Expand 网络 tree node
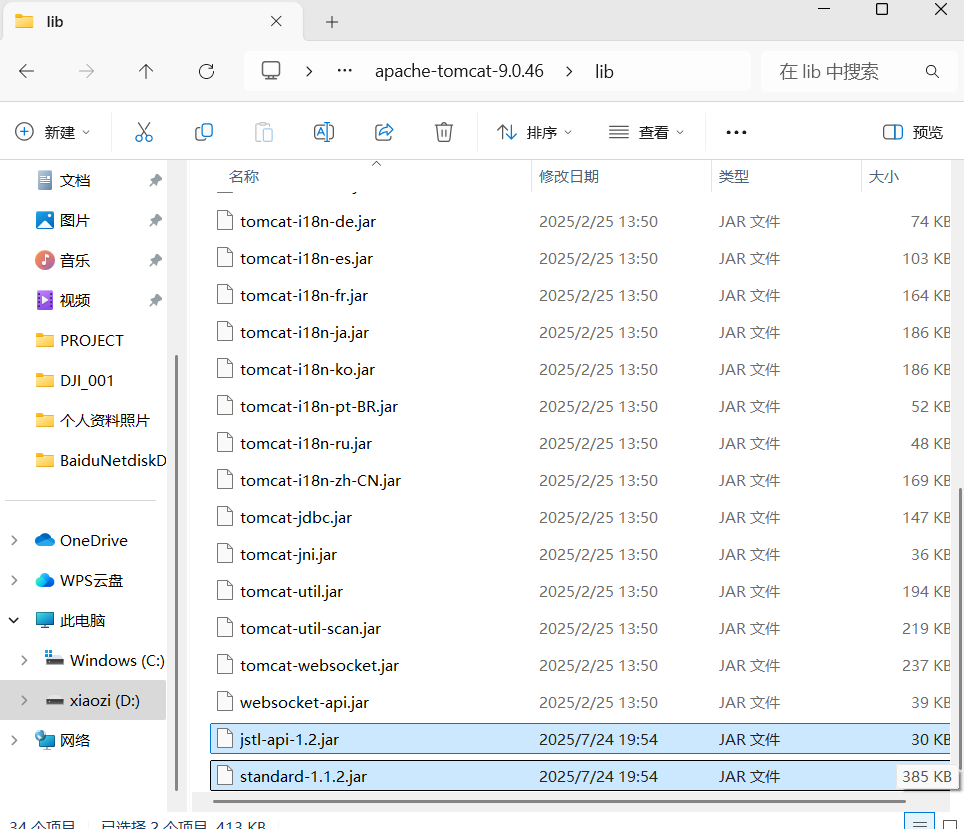 tap(15, 740)
